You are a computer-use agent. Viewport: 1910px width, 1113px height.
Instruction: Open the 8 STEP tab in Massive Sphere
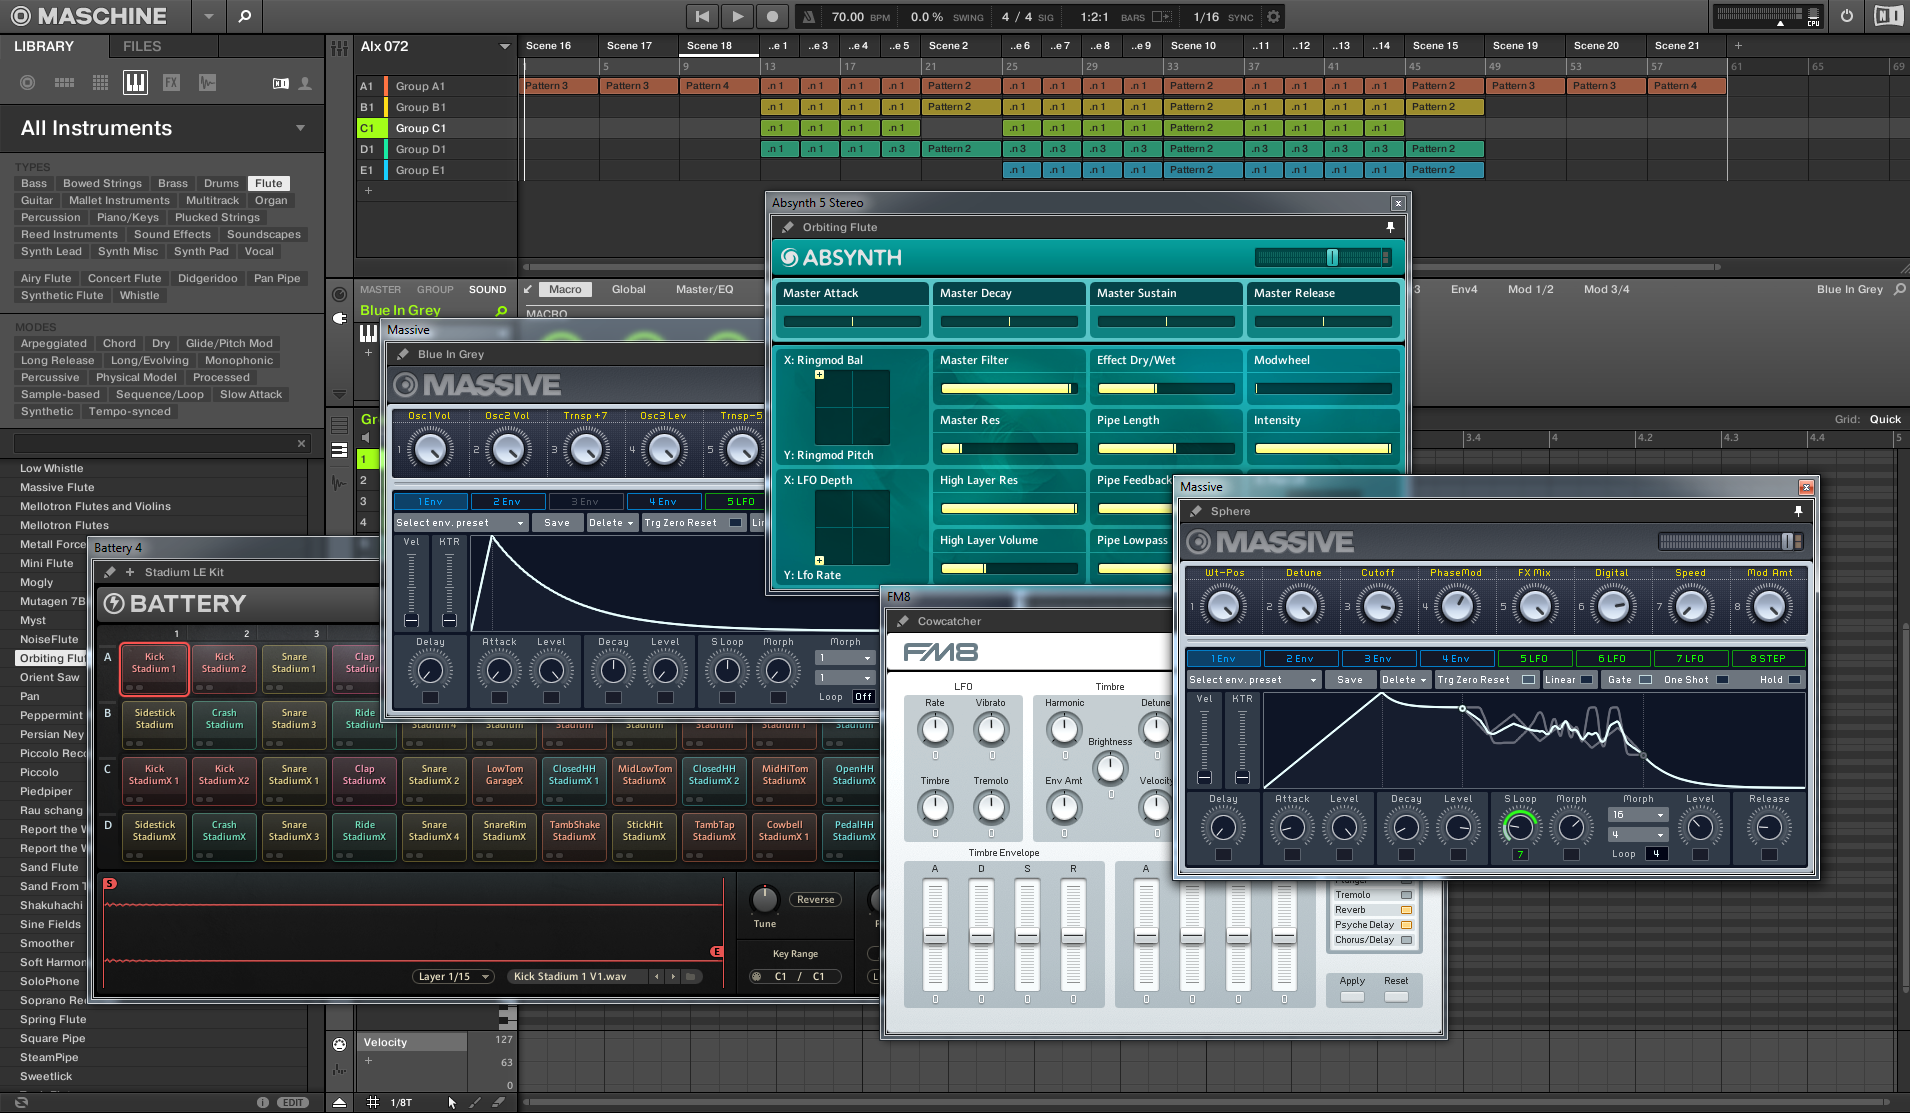coord(1768,658)
